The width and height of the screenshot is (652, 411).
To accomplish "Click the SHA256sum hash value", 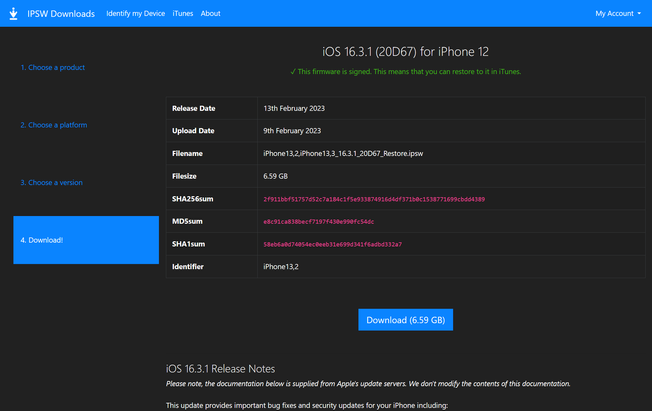I will click(x=374, y=199).
